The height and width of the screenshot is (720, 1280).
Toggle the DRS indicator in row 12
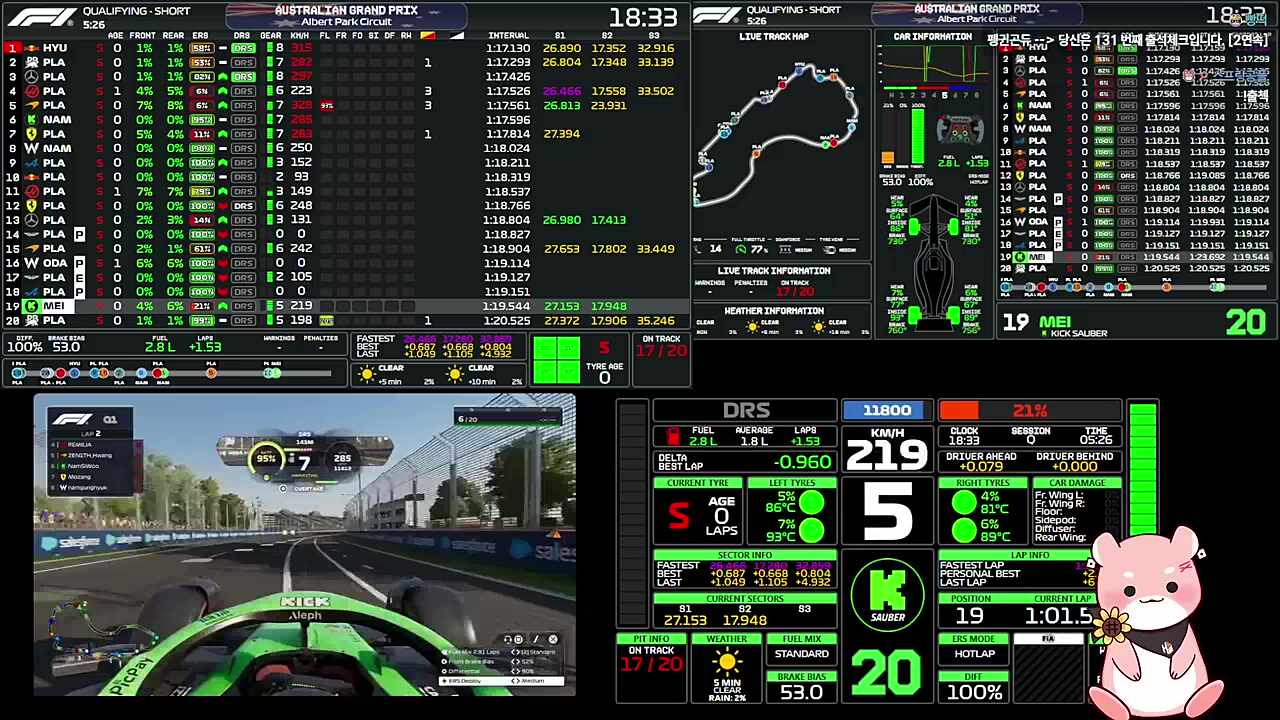[243, 206]
